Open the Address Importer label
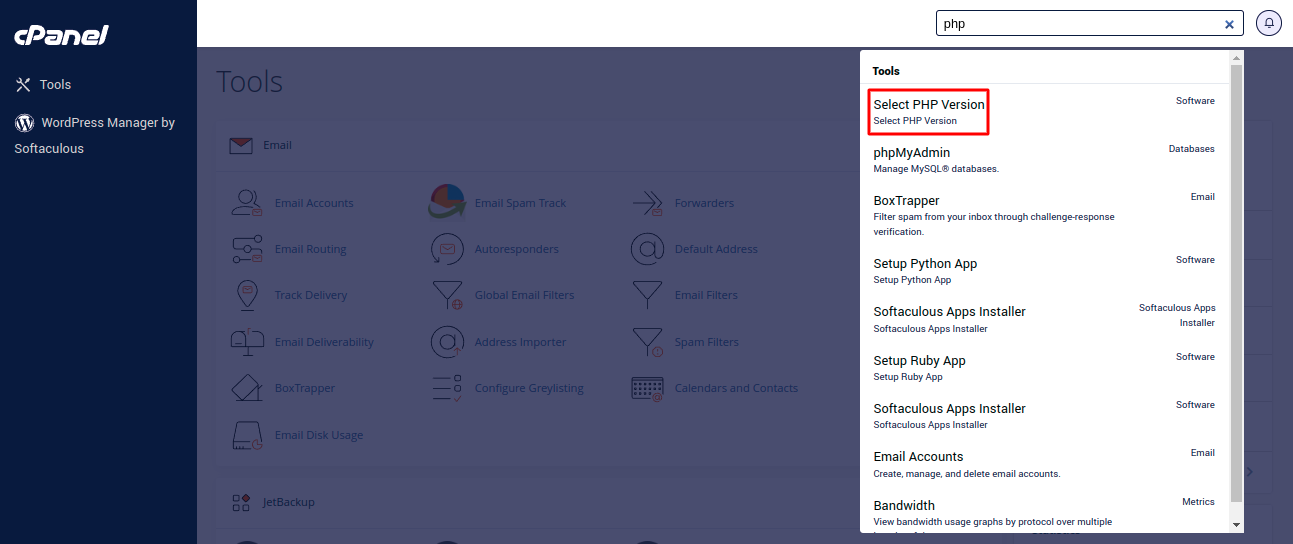The width and height of the screenshot is (1293, 544). (520, 342)
